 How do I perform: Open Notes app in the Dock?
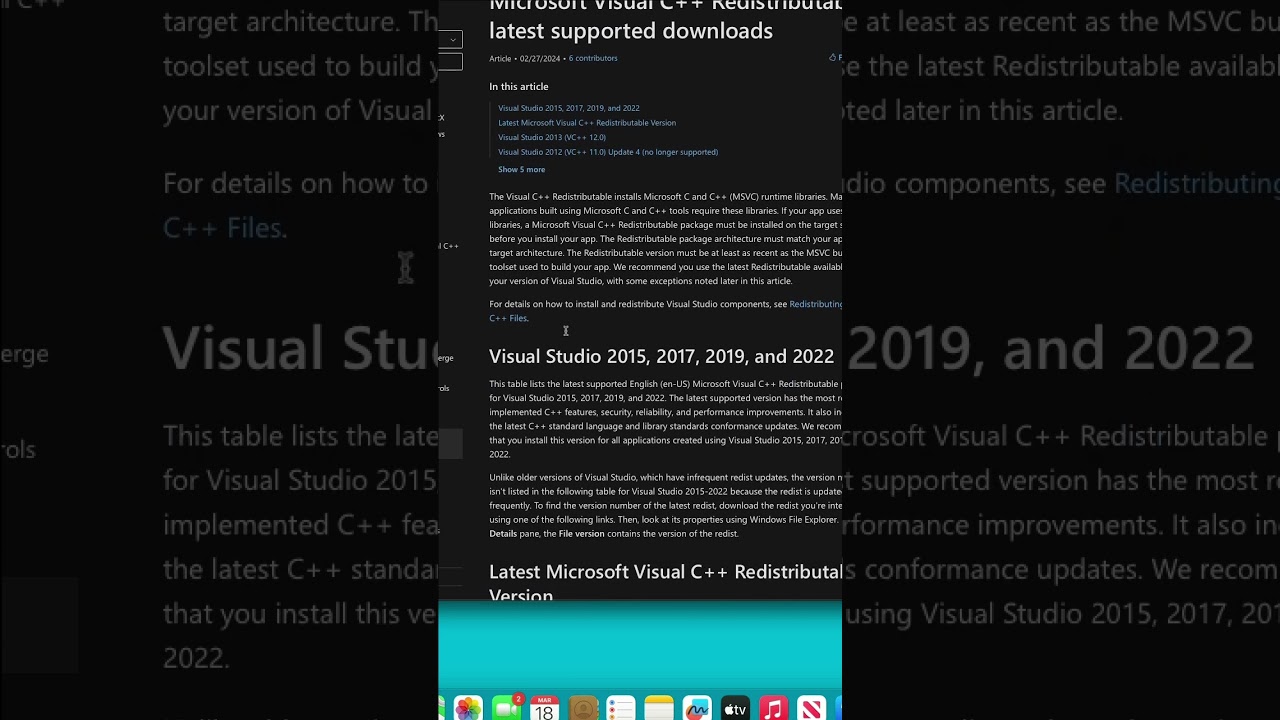[659, 709]
